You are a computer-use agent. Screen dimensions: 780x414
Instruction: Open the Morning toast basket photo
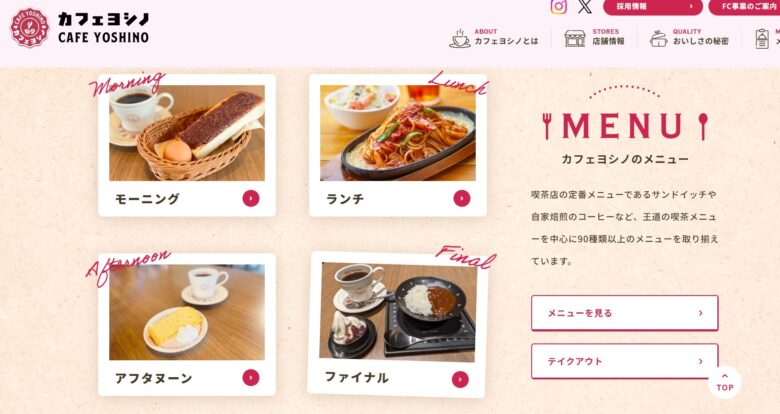(187, 133)
